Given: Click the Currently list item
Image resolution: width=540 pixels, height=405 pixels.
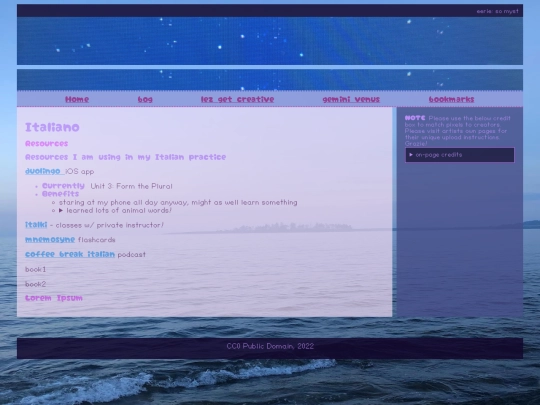Looking at the screenshot, I should 63,186.
